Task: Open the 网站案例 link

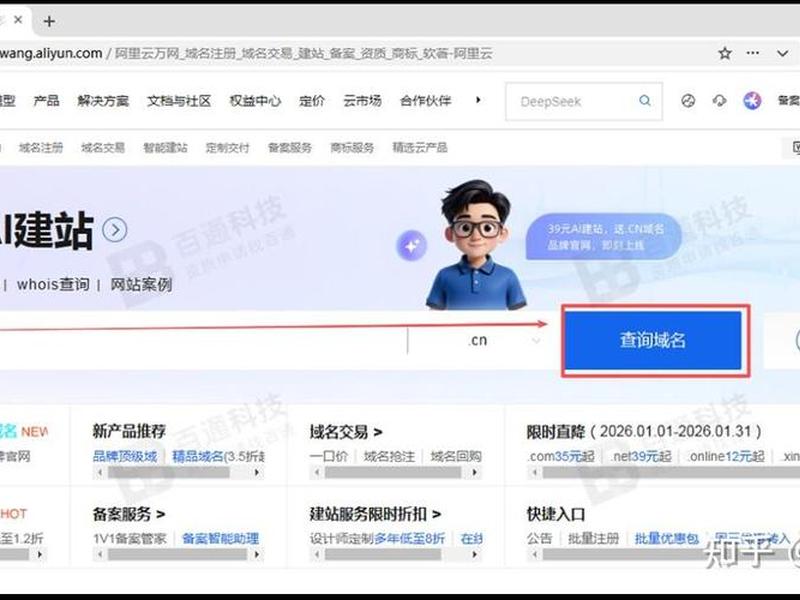Action: click(x=141, y=284)
